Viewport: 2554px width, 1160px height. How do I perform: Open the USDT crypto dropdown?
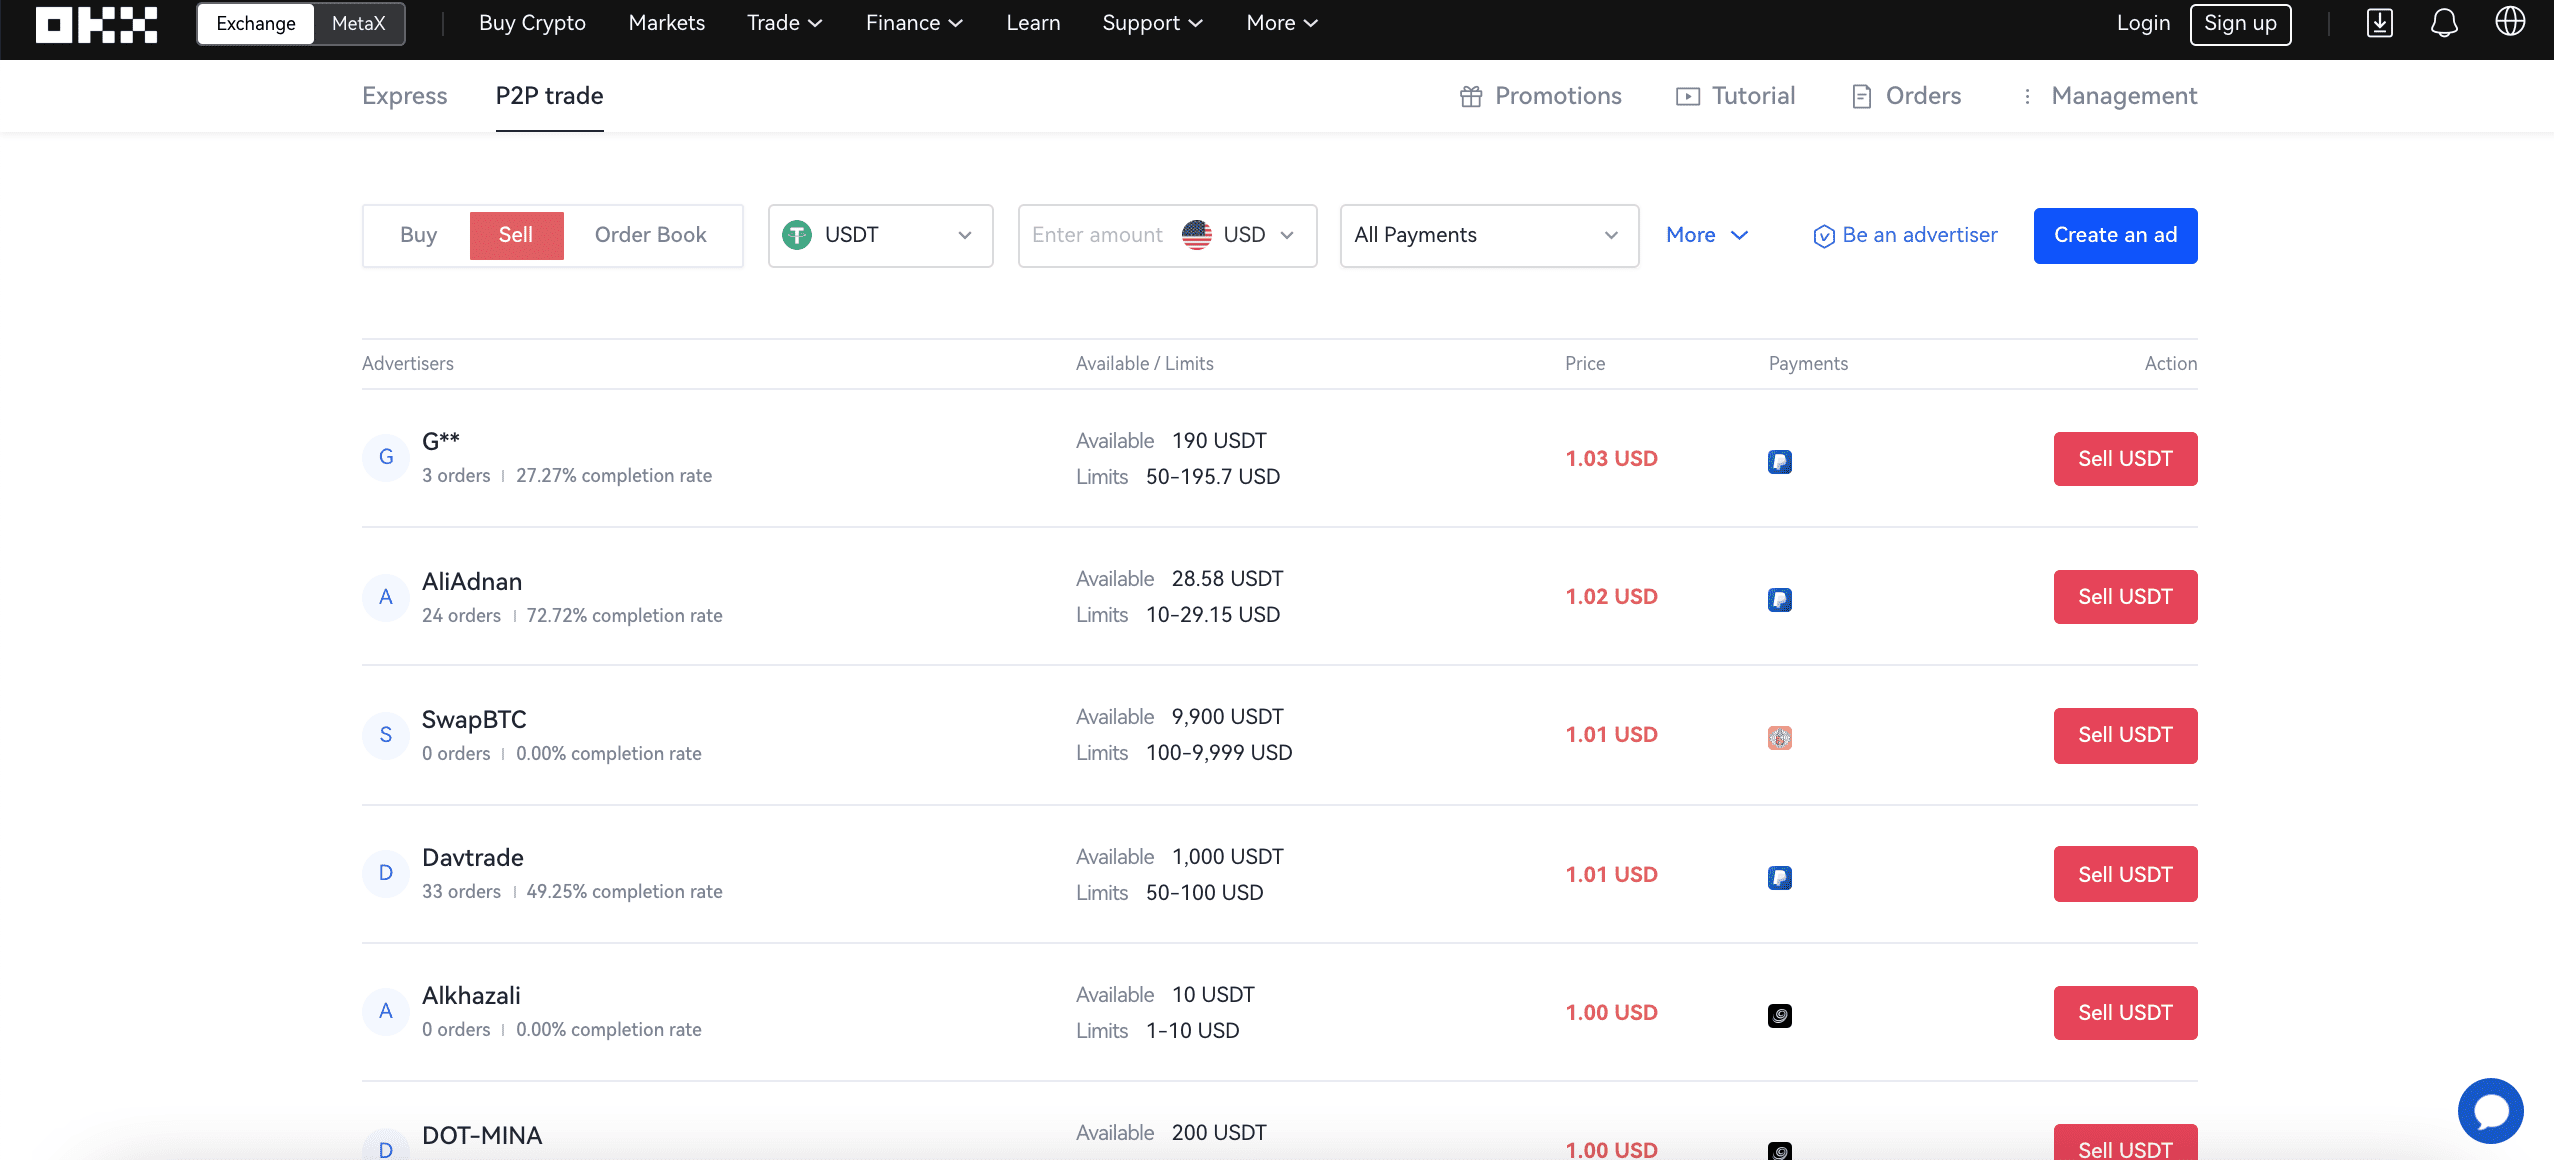coord(880,236)
